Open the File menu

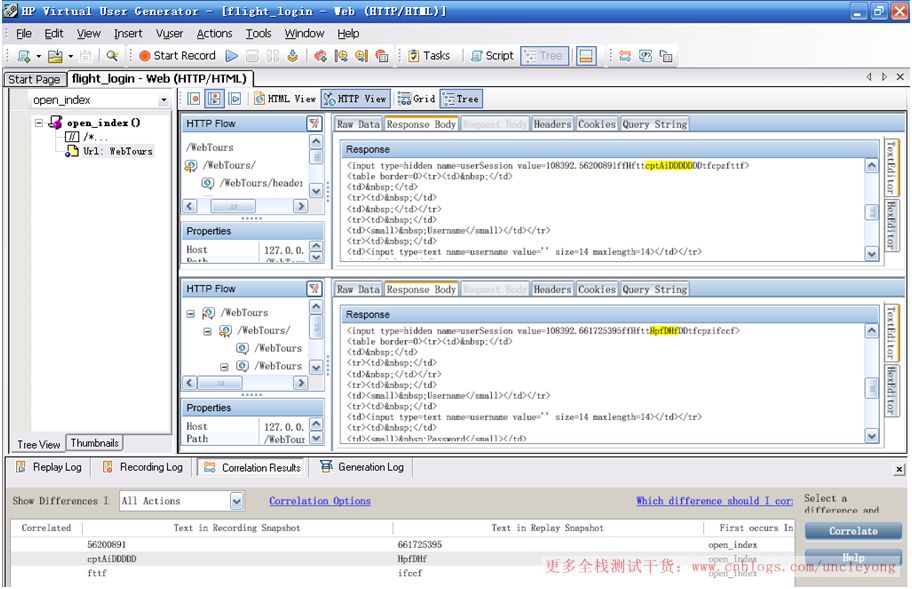pyautogui.click(x=24, y=34)
